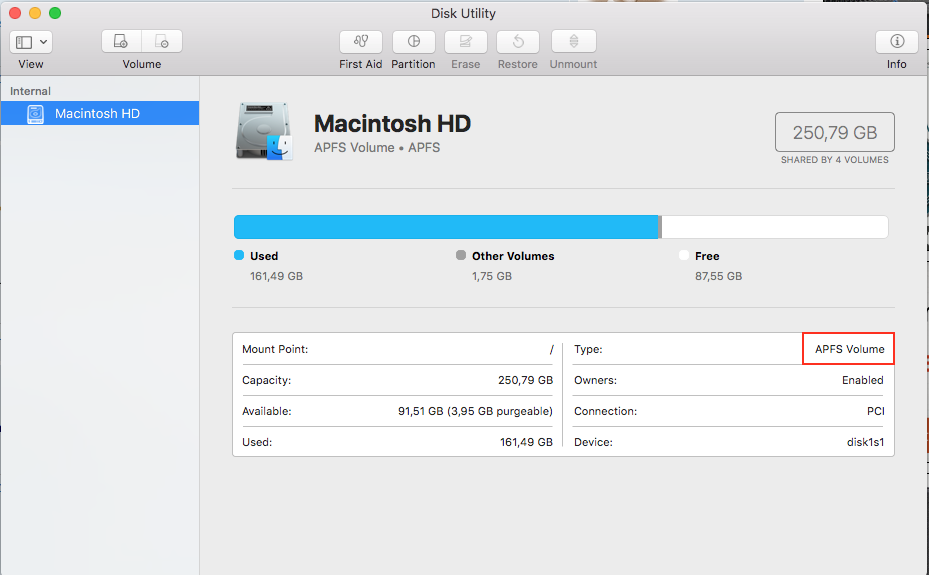Click the APFS Volume type value
This screenshot has width=929, height=575.
tap(849, 349)
